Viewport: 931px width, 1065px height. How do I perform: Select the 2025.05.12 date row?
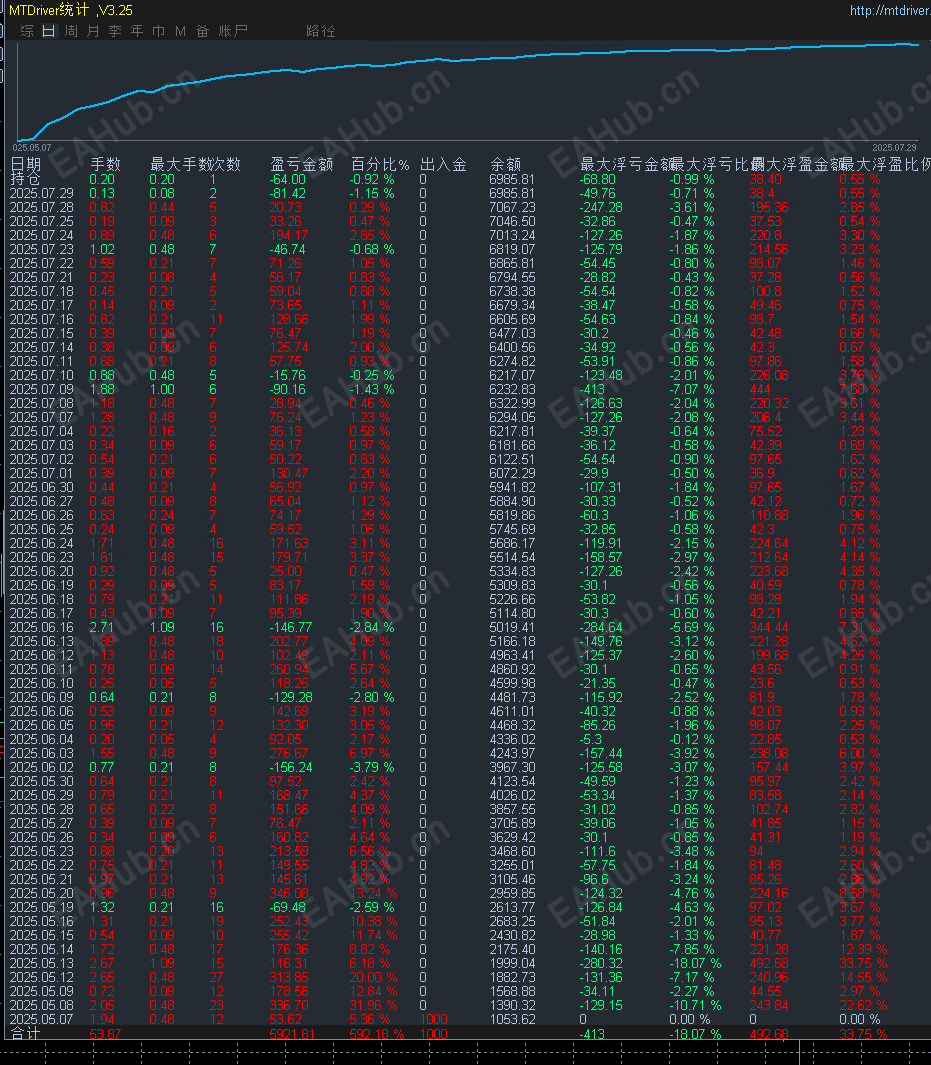(42, 977)
